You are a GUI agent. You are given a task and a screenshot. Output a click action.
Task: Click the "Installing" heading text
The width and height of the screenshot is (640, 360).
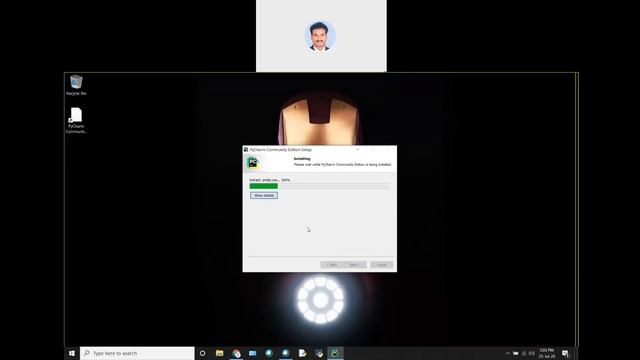coord(302,158)
